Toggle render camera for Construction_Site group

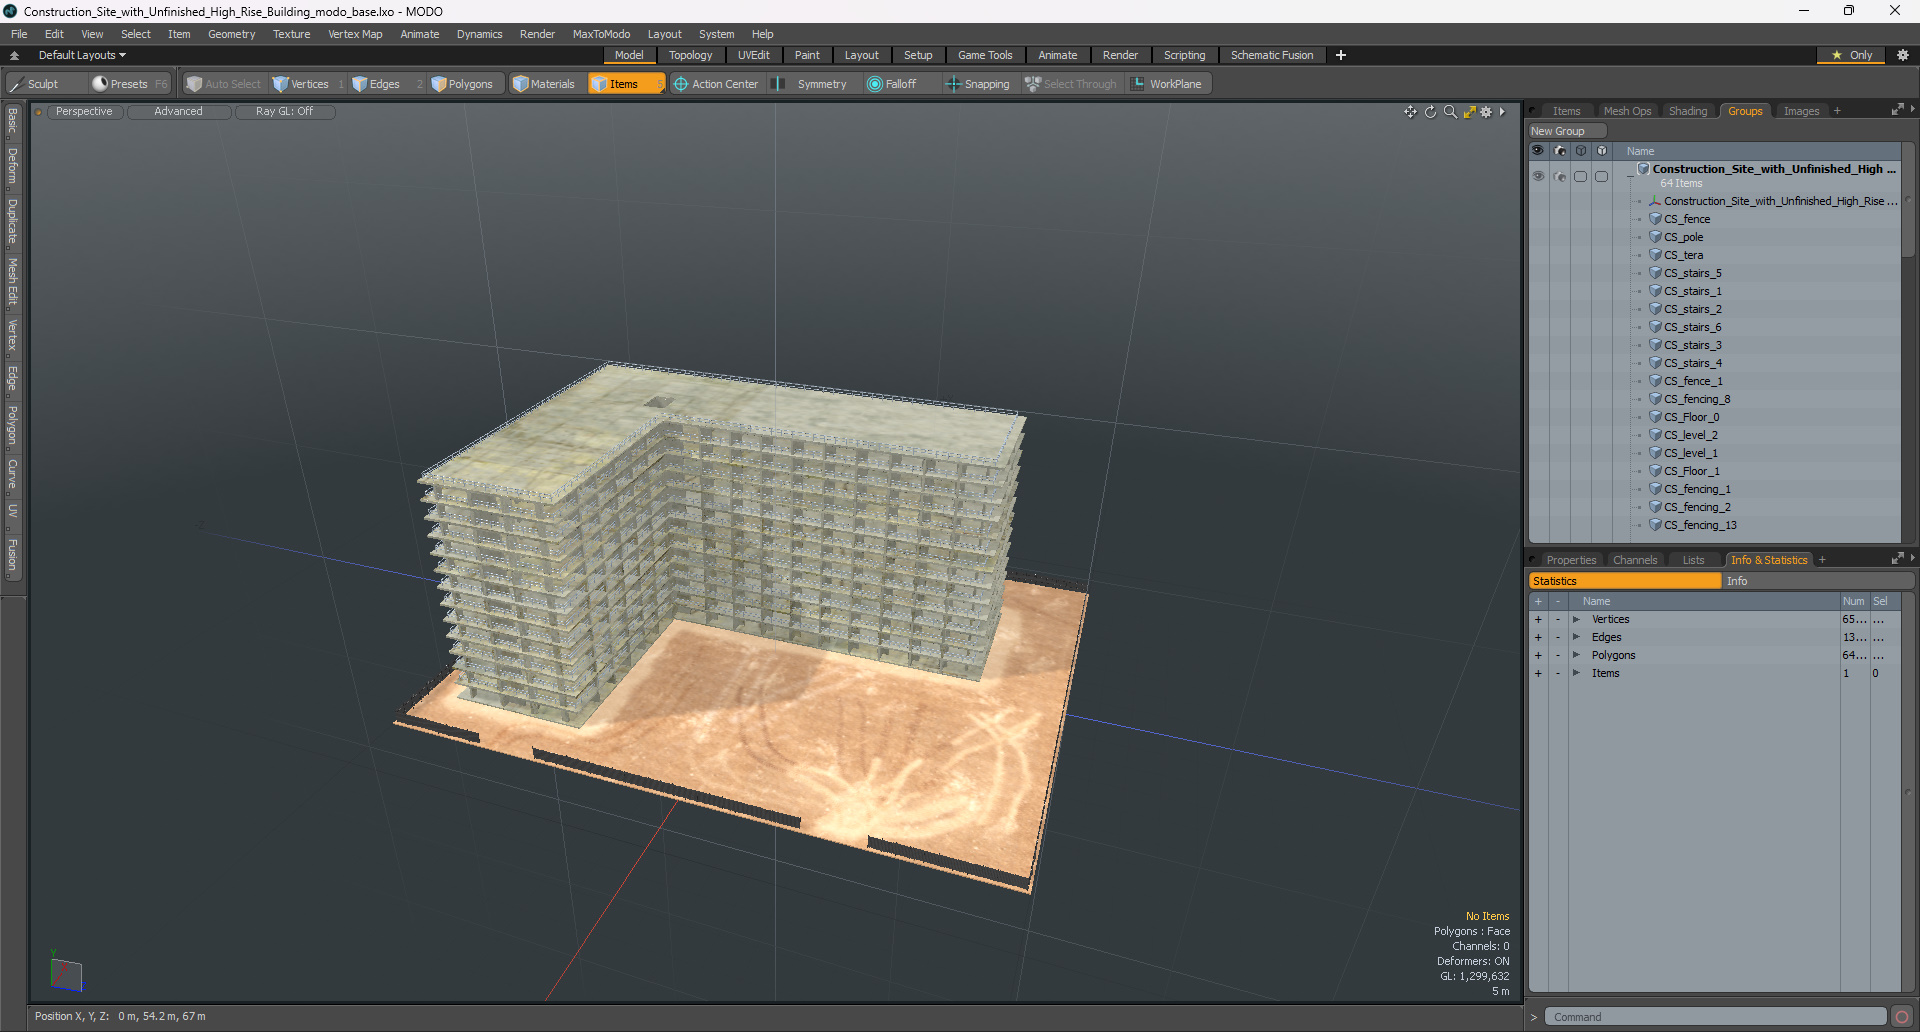[x=1560, y=176]
